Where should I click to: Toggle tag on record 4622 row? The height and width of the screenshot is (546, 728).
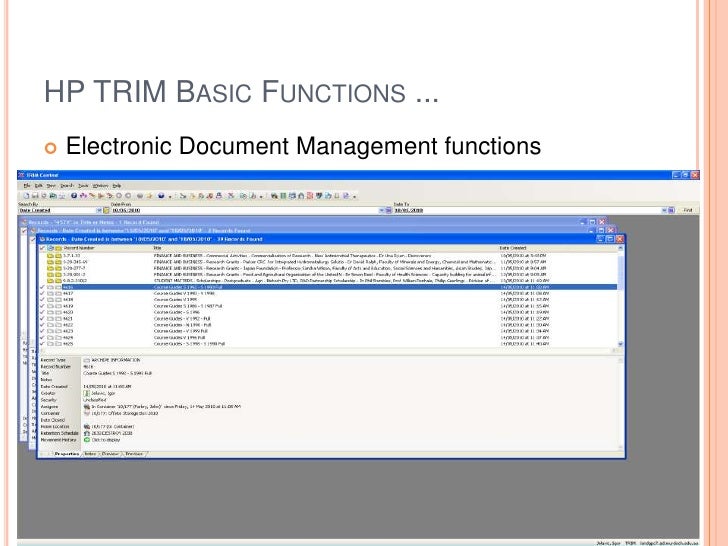[42, 325]
